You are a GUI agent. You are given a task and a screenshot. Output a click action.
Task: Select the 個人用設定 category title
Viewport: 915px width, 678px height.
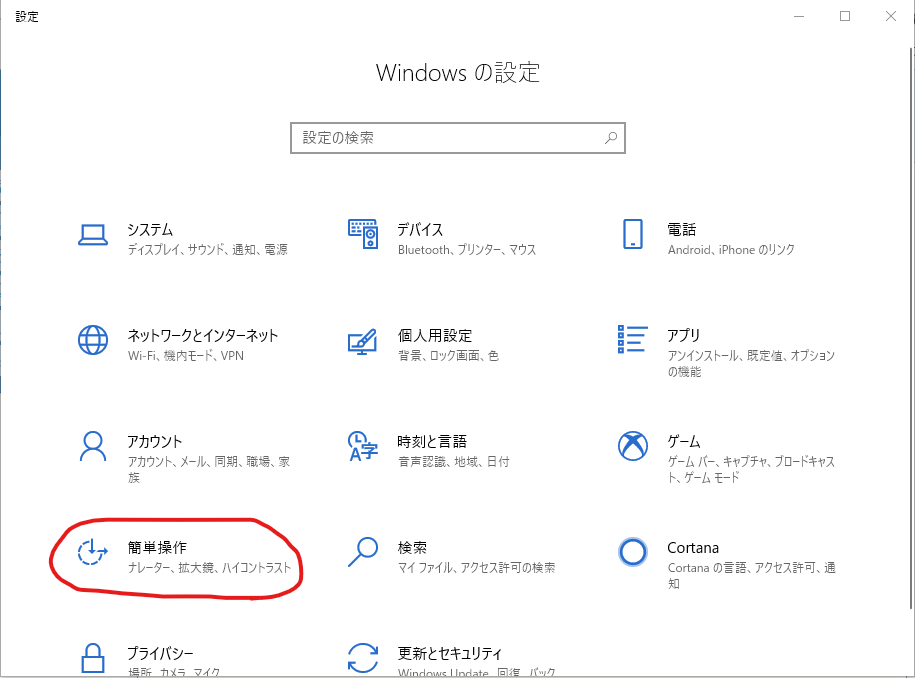pyautogui.click(x=435, y=335)
